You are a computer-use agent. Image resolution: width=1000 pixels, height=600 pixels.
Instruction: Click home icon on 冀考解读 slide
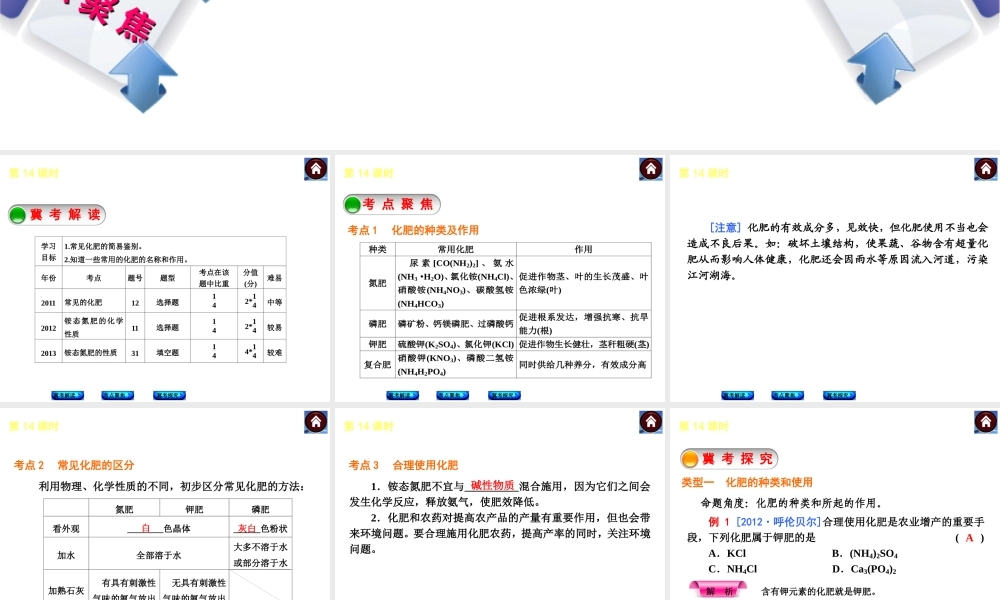(316, 169)
